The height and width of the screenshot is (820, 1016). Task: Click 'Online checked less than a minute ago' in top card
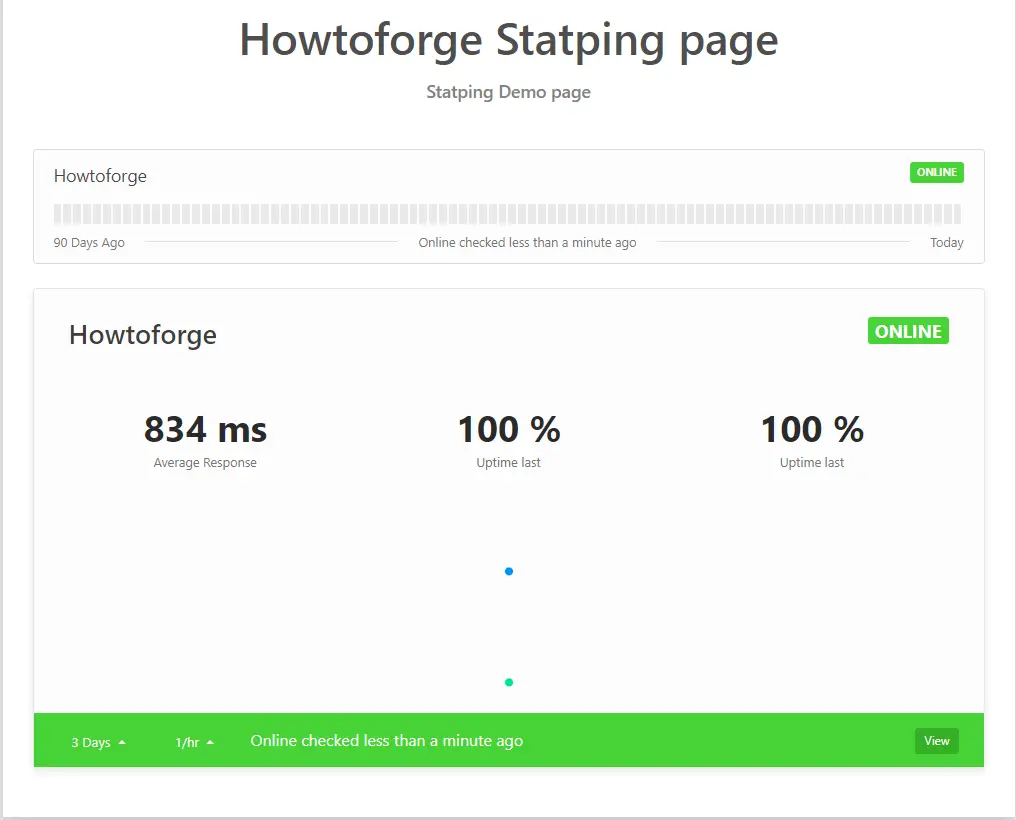(527, 242)
